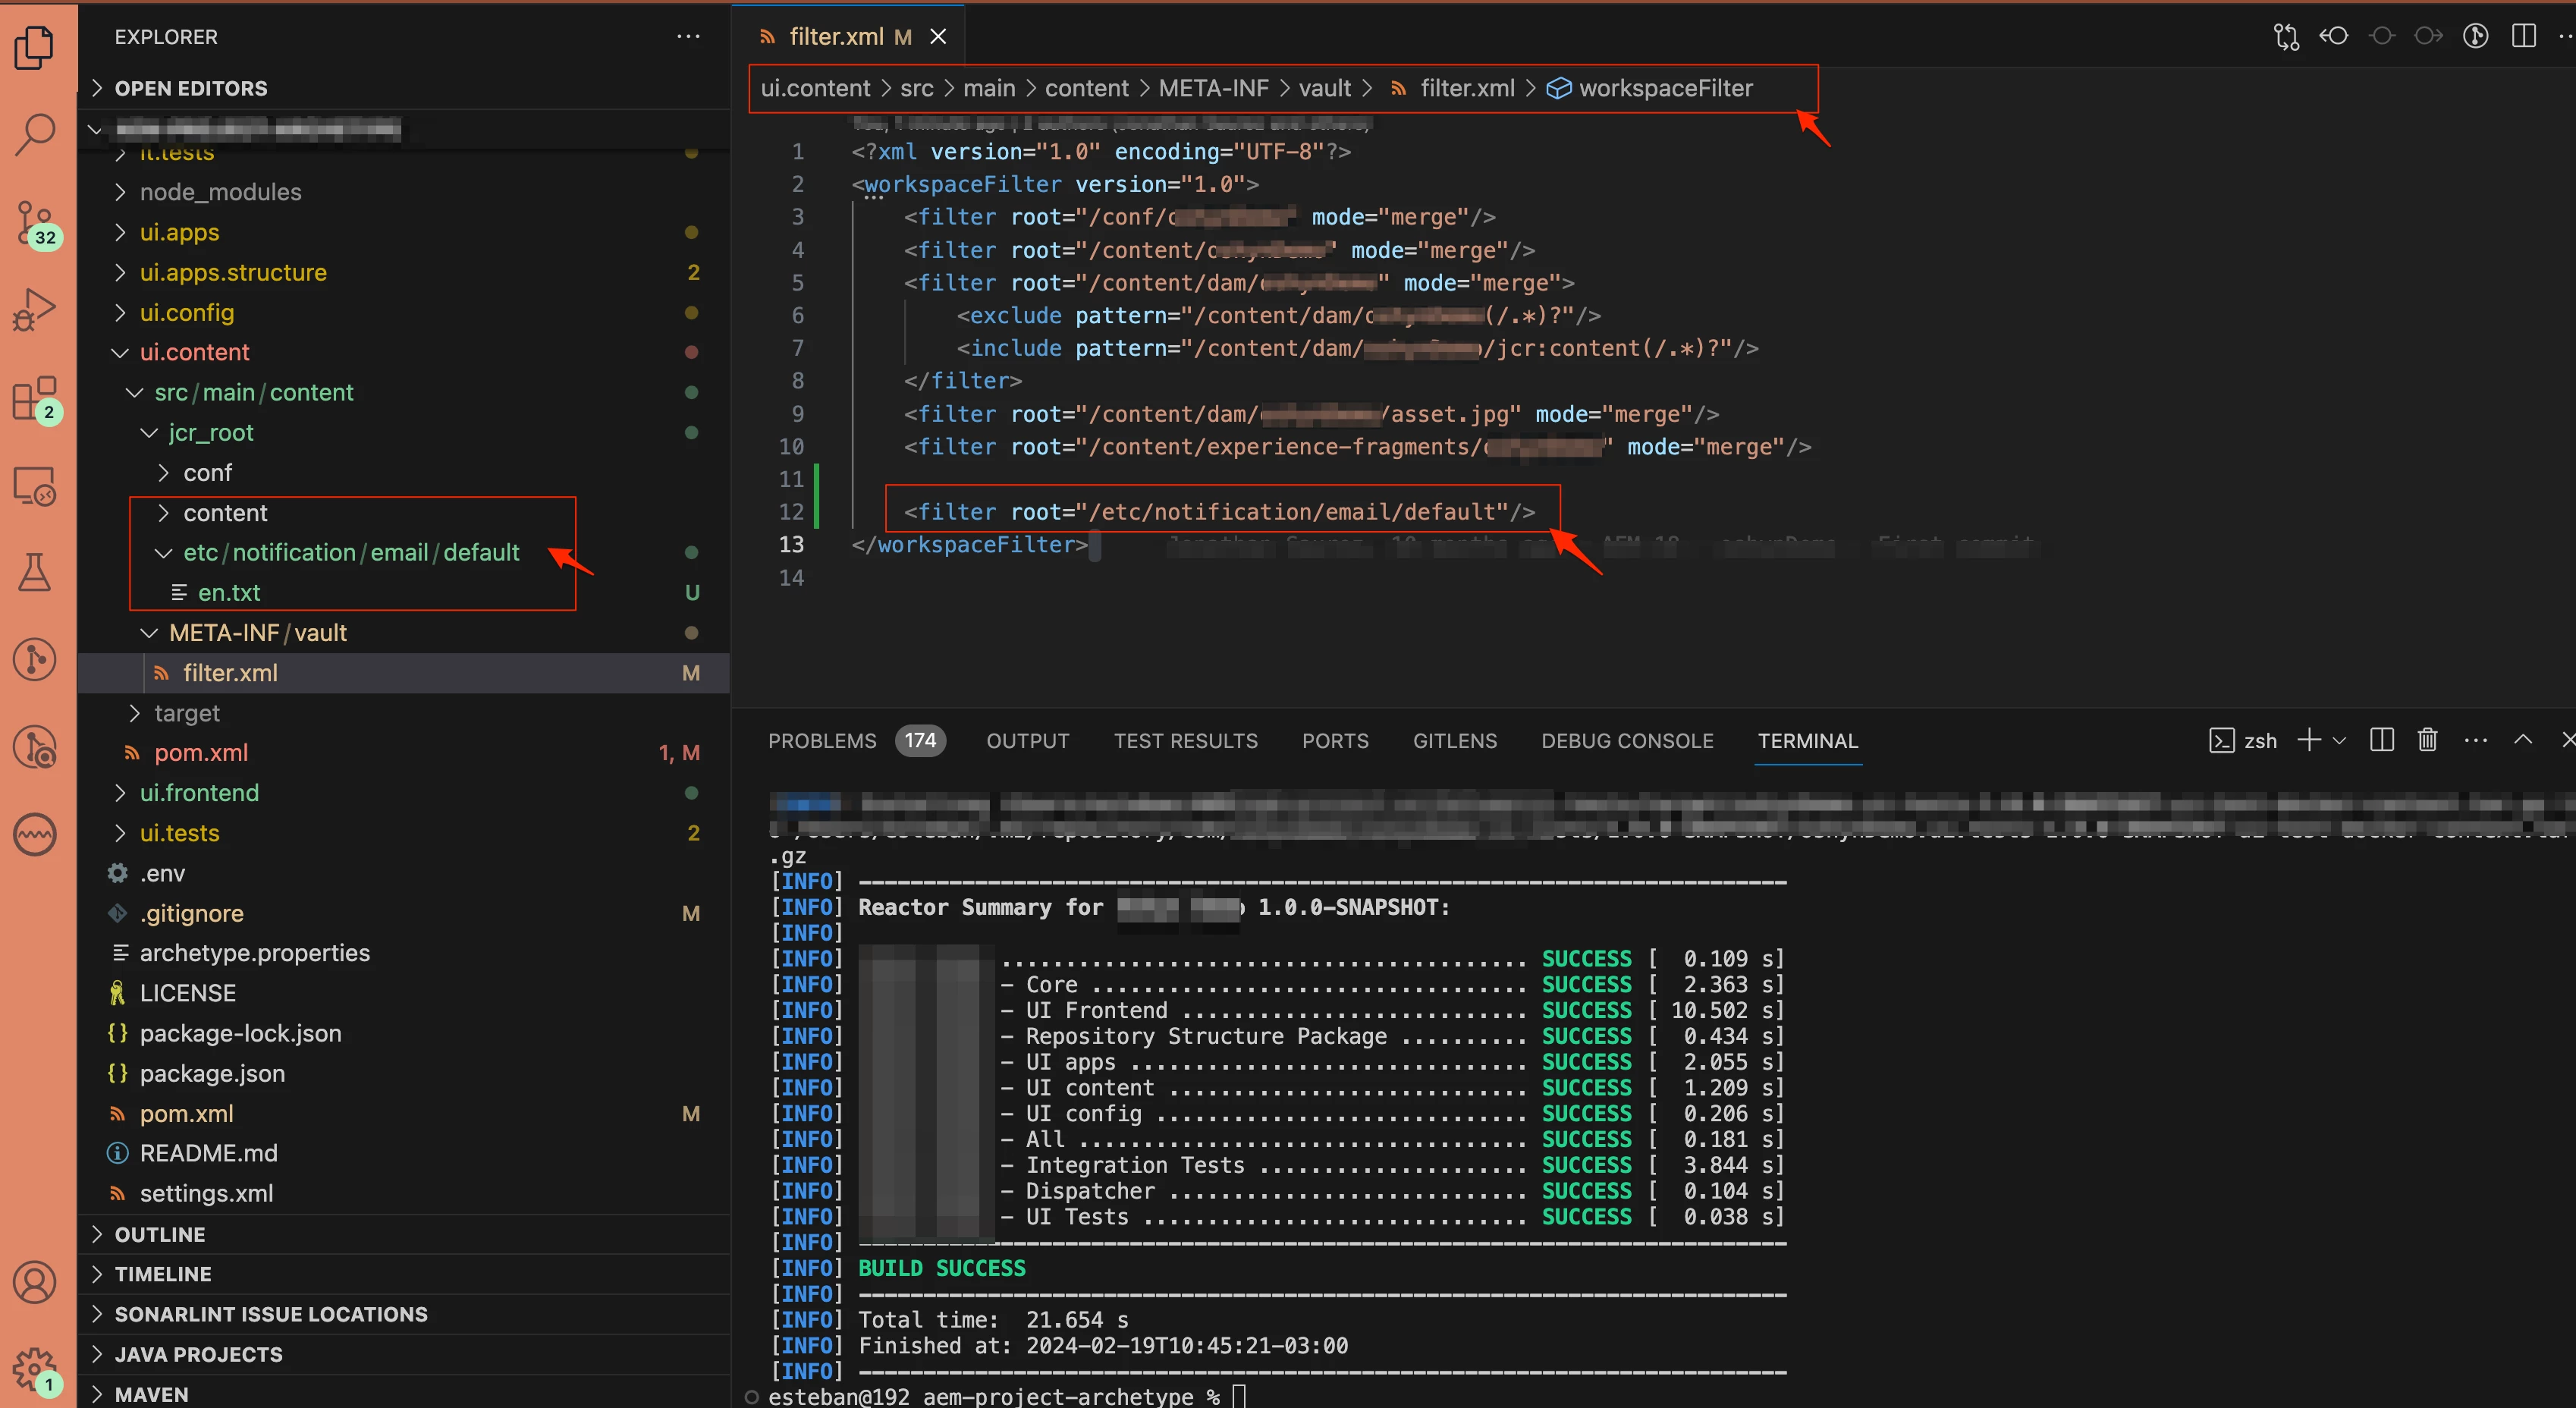Image resolution: width=2576 pixels, height=1408 pixels.
Task: Expand the OUTLINE section
Action: (160, 1234)
